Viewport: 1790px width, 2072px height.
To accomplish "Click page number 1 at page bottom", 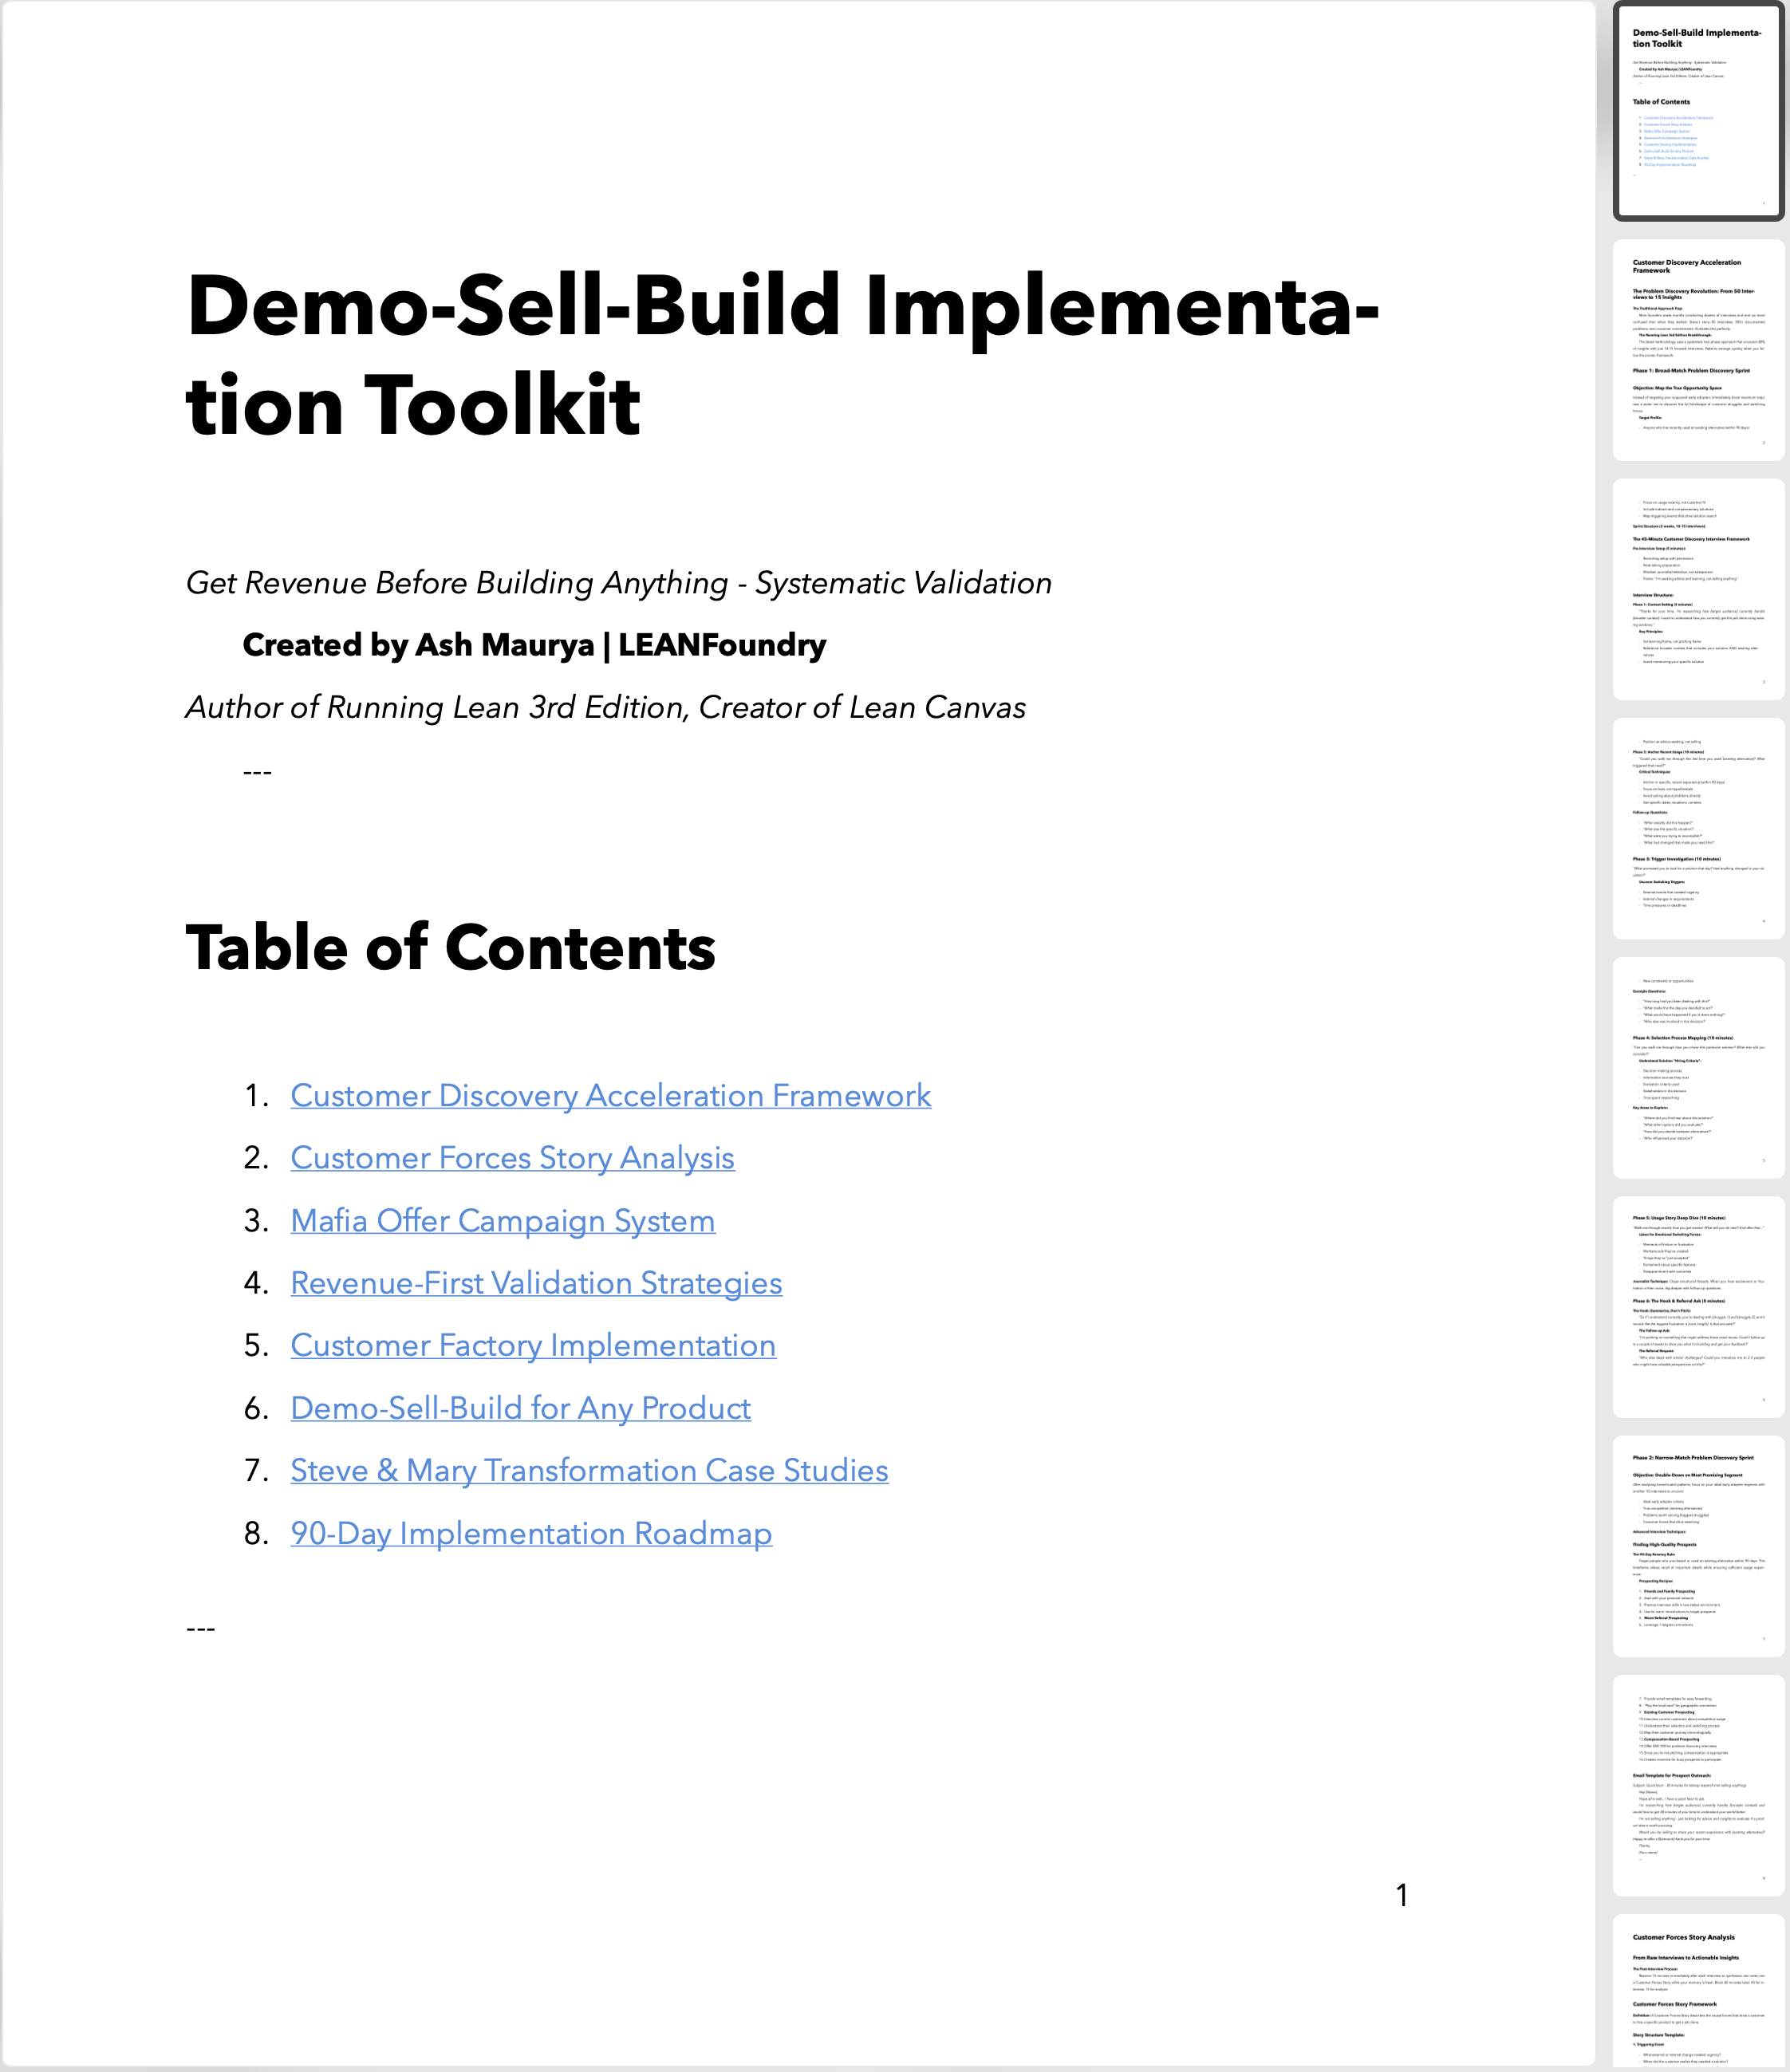I will click(x=1402, y=1895).
